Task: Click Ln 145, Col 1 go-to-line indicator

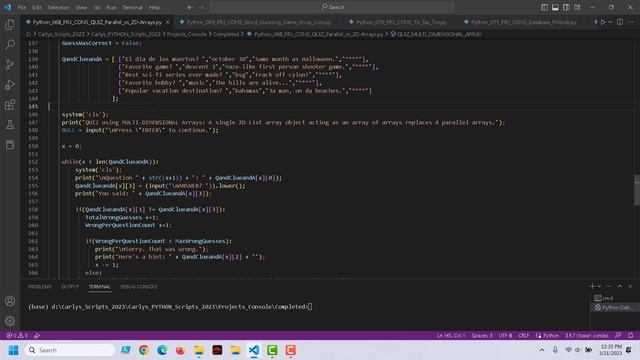Action: point(451,336)
